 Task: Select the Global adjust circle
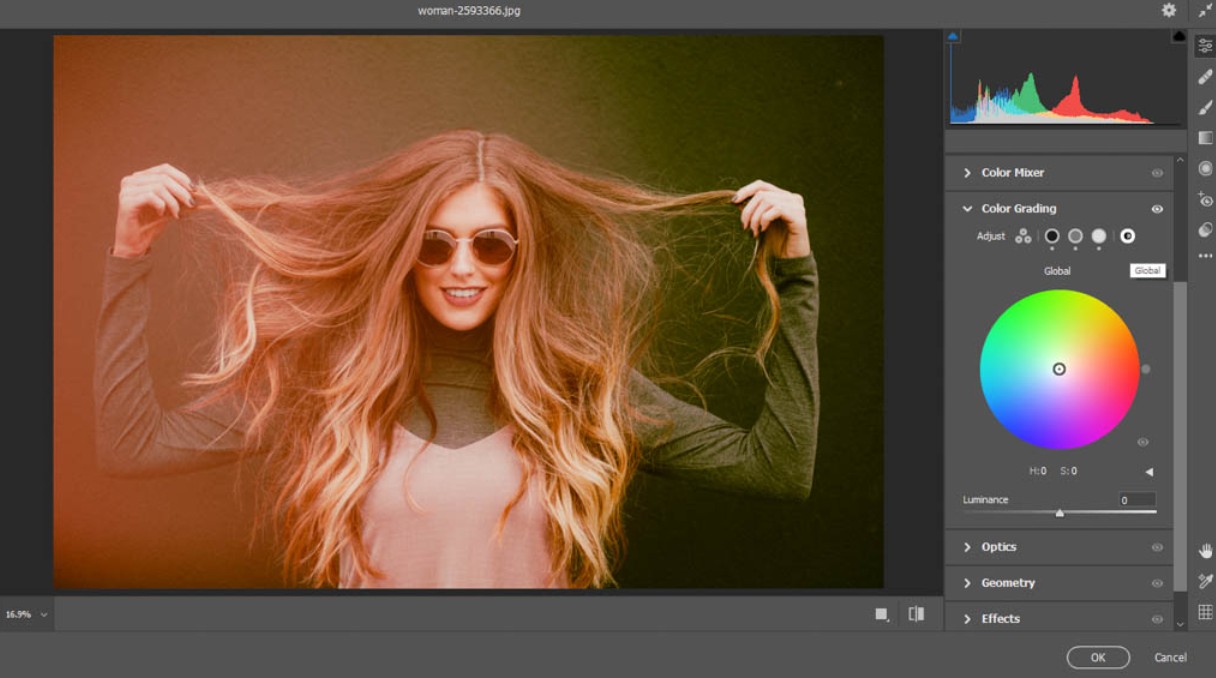point(1127,236)
